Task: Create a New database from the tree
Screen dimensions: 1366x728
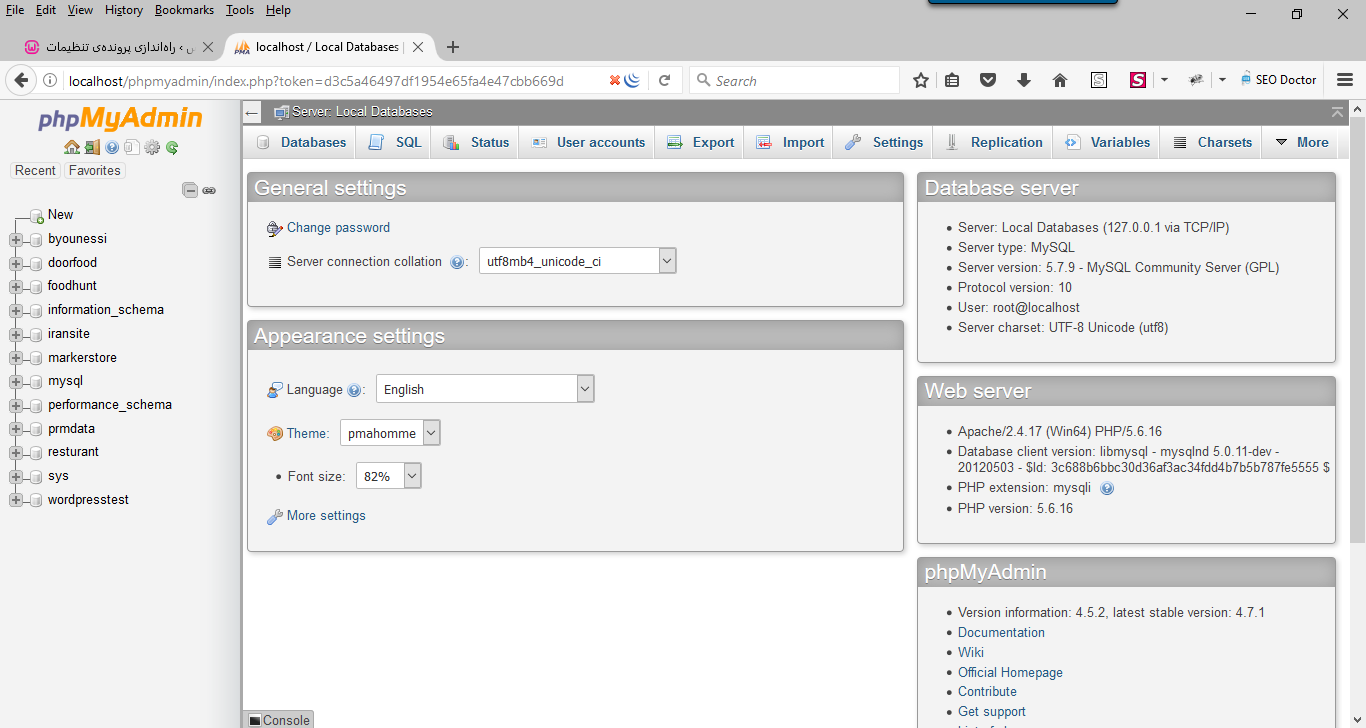Action: 60,215
